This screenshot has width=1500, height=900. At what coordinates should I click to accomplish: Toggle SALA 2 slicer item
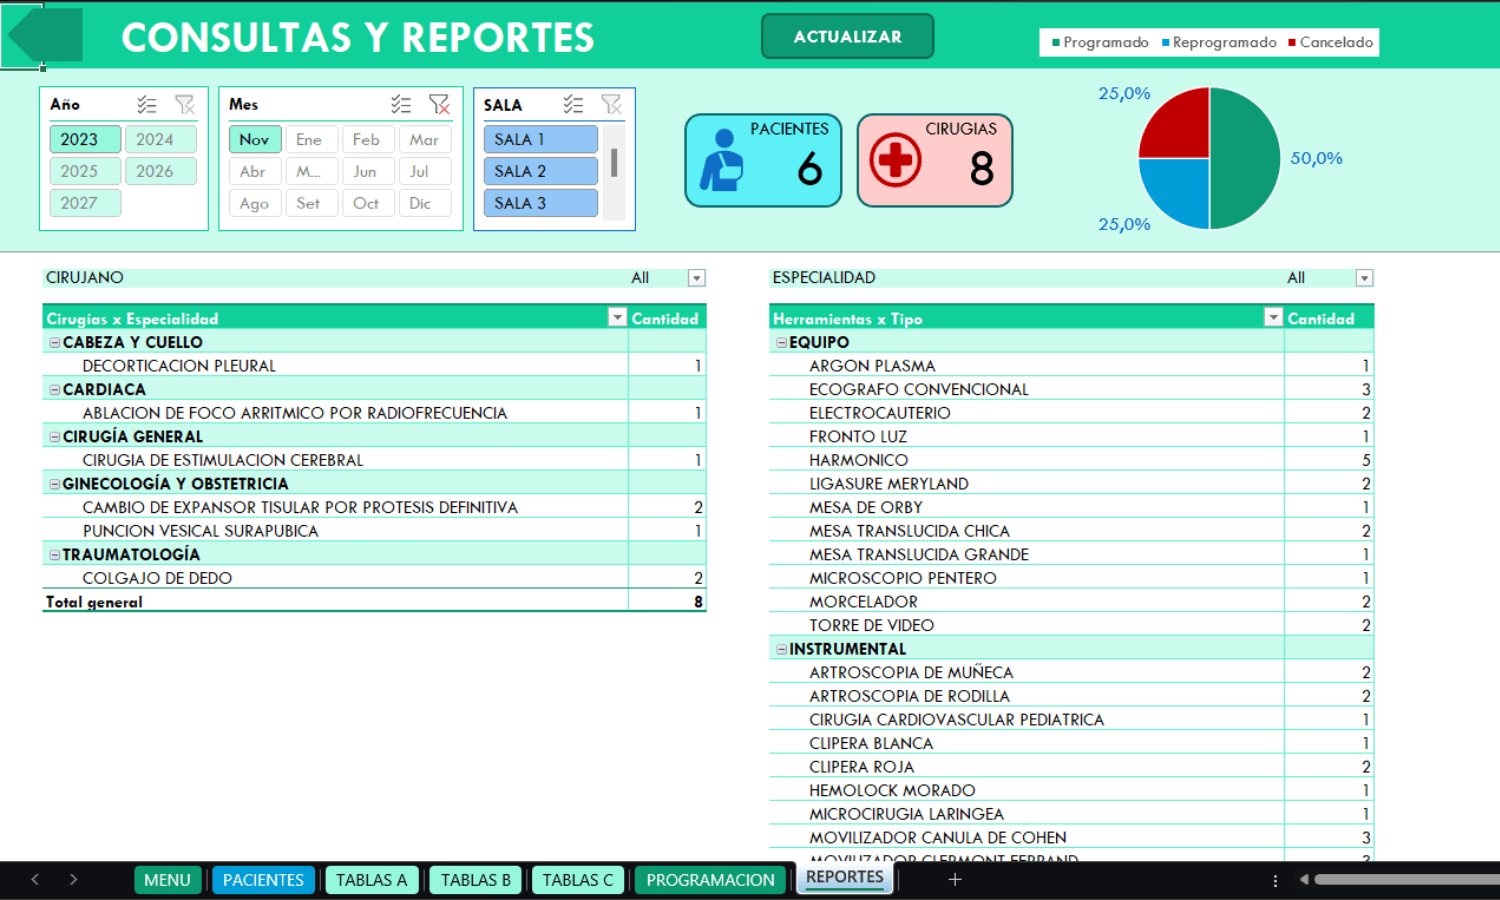click(x=541, y=171)
